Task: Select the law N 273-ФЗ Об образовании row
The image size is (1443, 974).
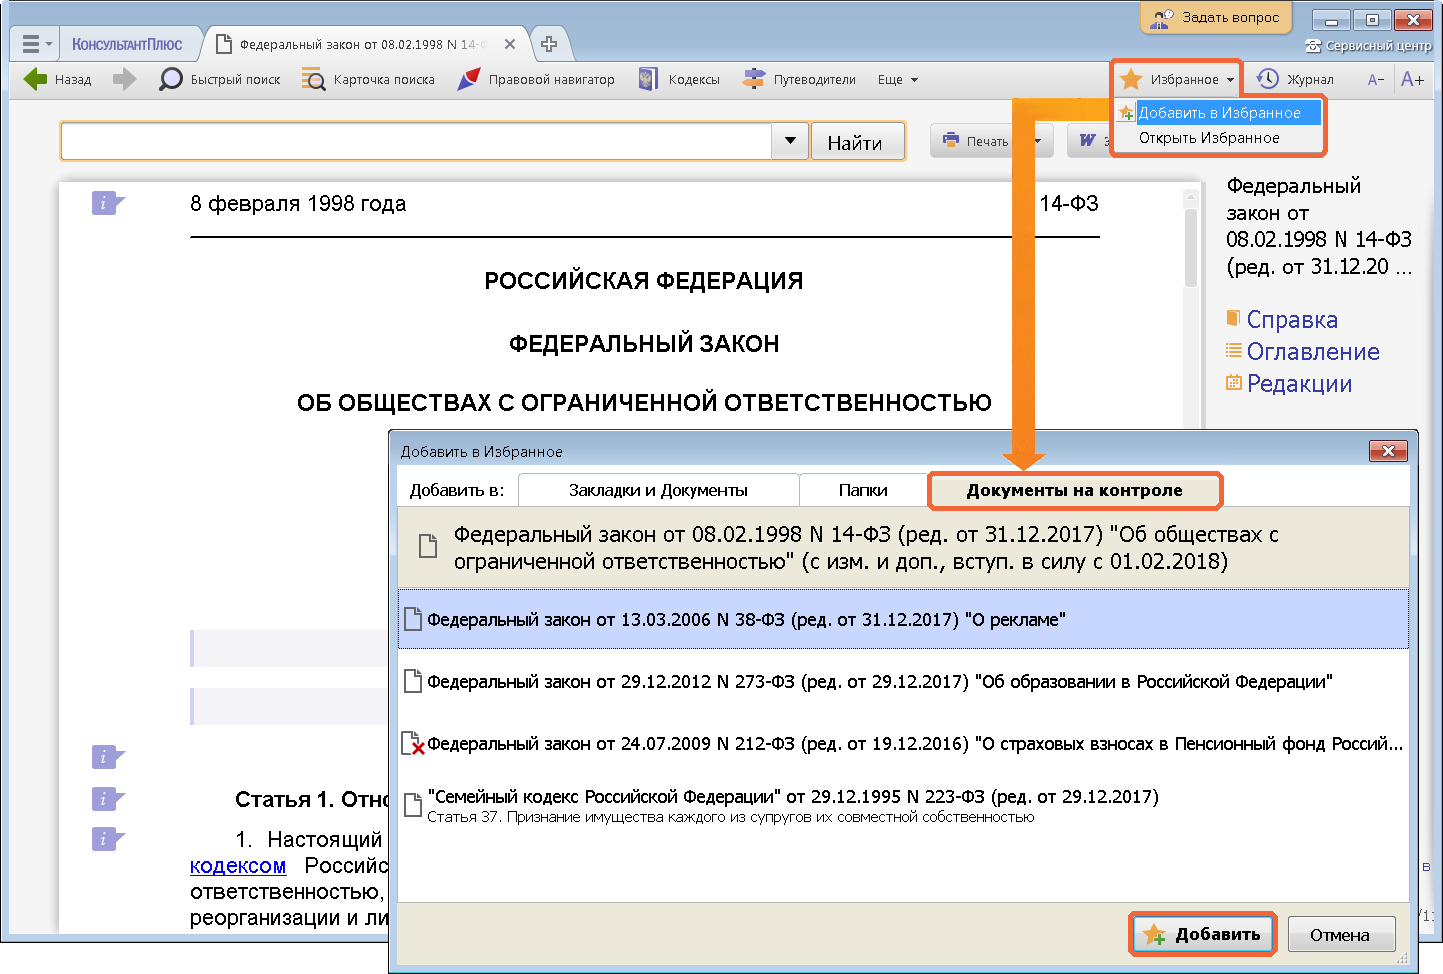Action: [903, 682]
